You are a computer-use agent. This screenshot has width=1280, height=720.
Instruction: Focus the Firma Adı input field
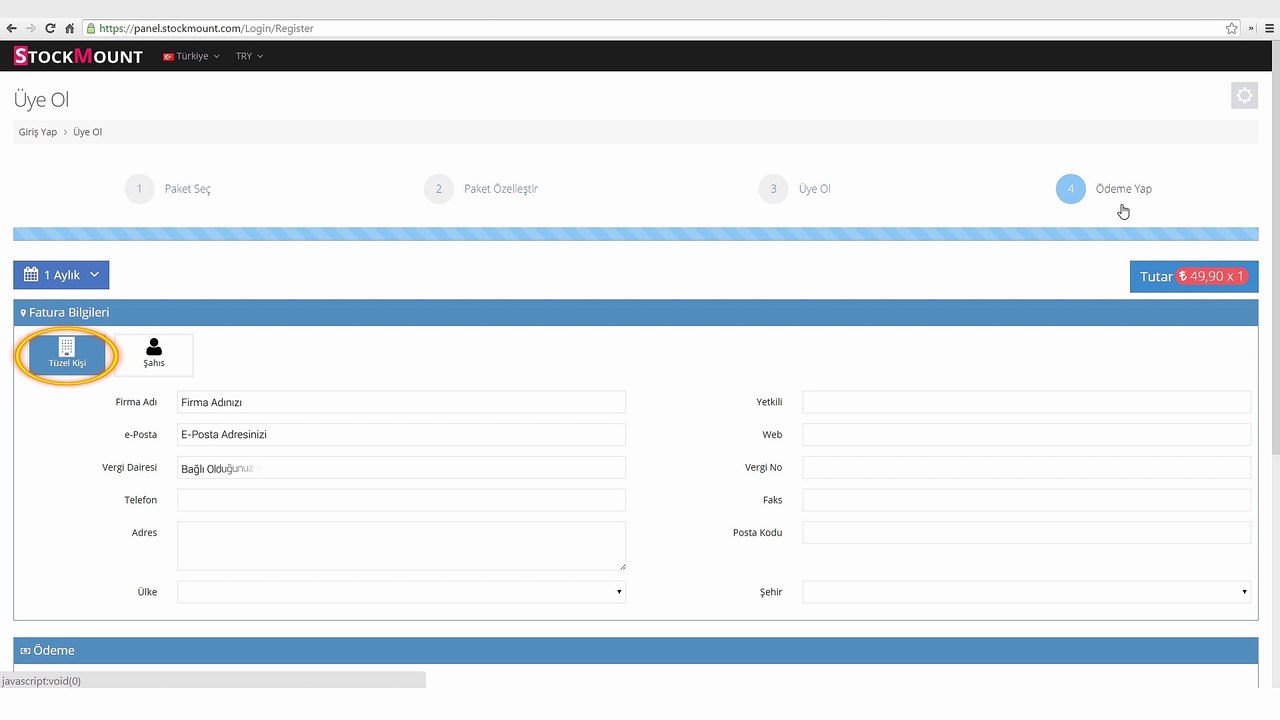coord(401,402)
